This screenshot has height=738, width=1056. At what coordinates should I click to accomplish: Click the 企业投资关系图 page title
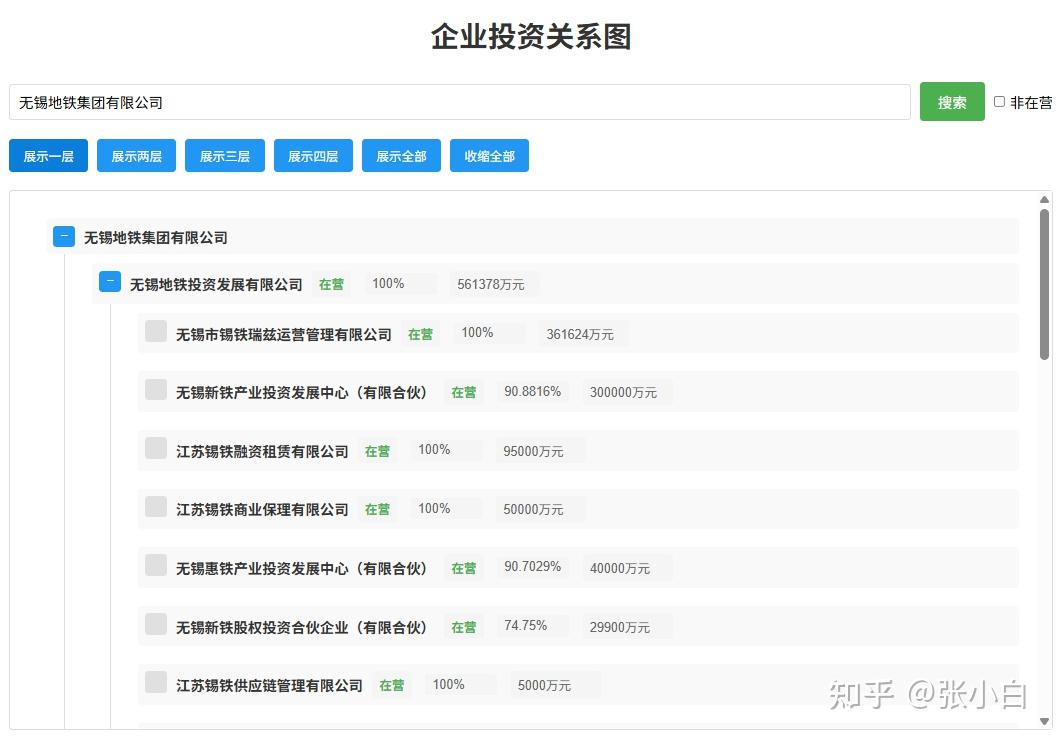click(x=531, y=36)
